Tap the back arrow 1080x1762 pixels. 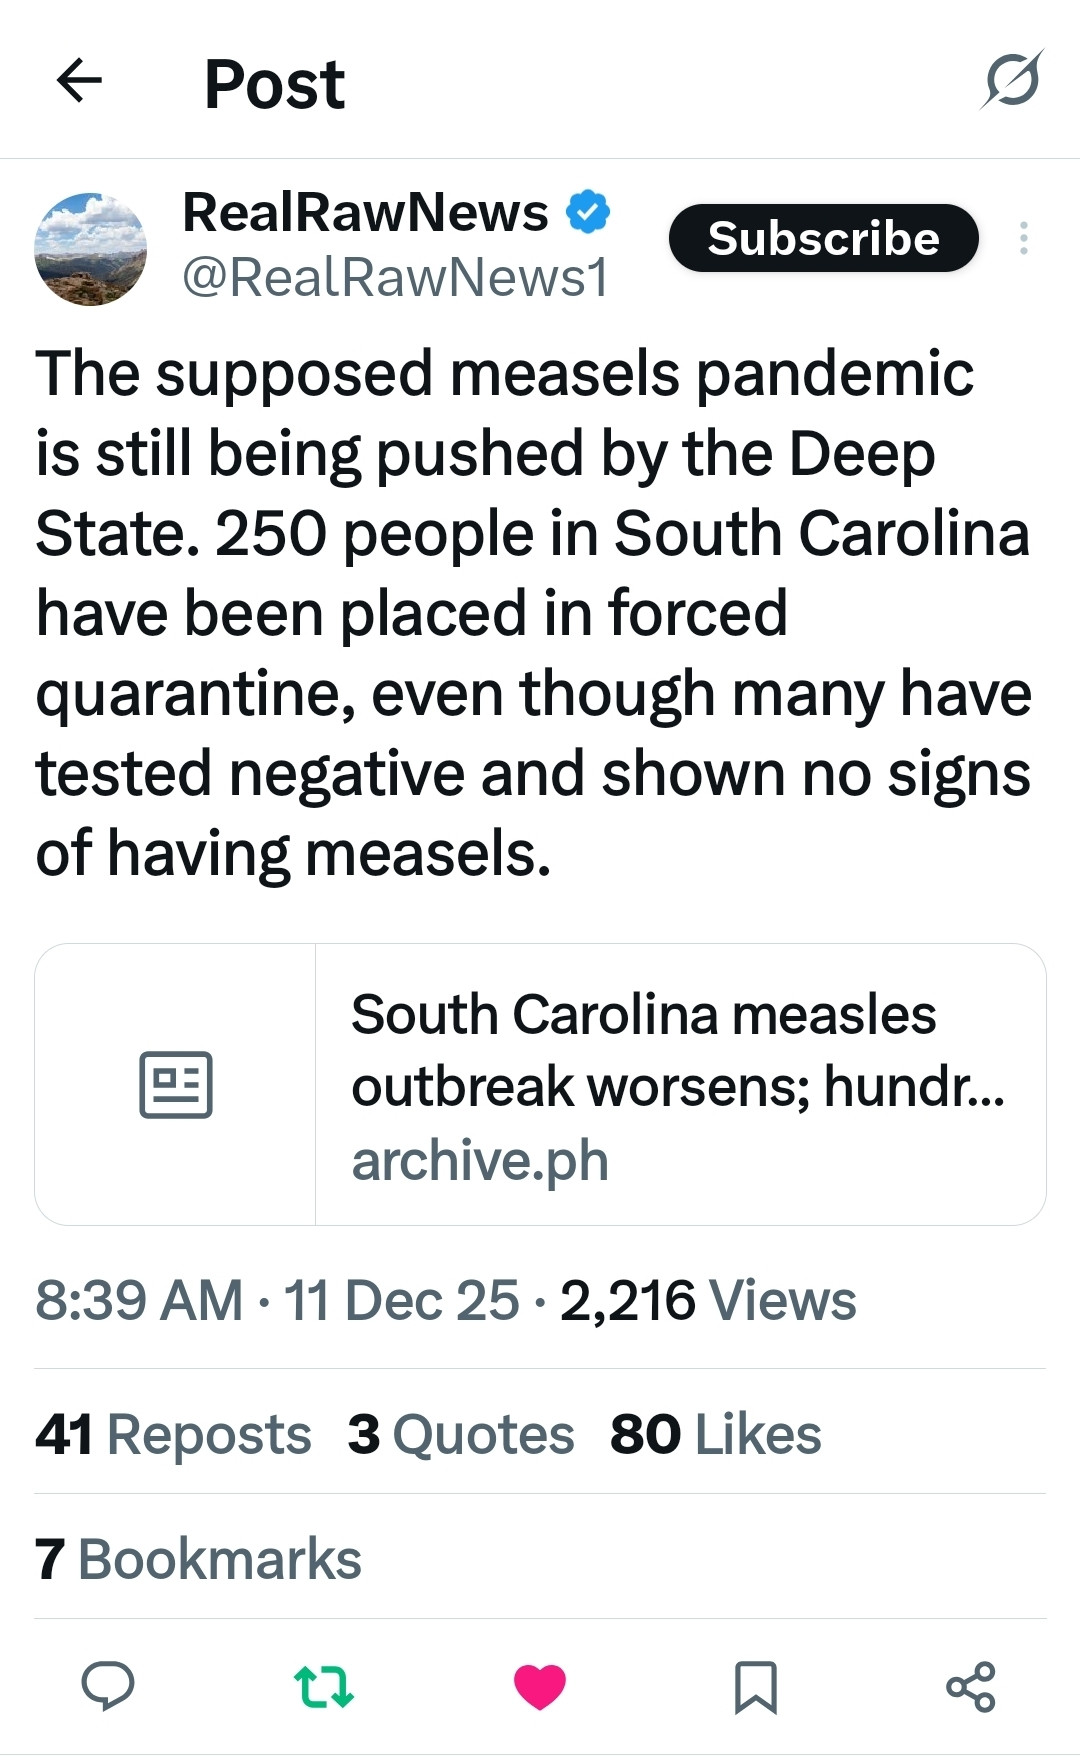[x=80, y=81]
